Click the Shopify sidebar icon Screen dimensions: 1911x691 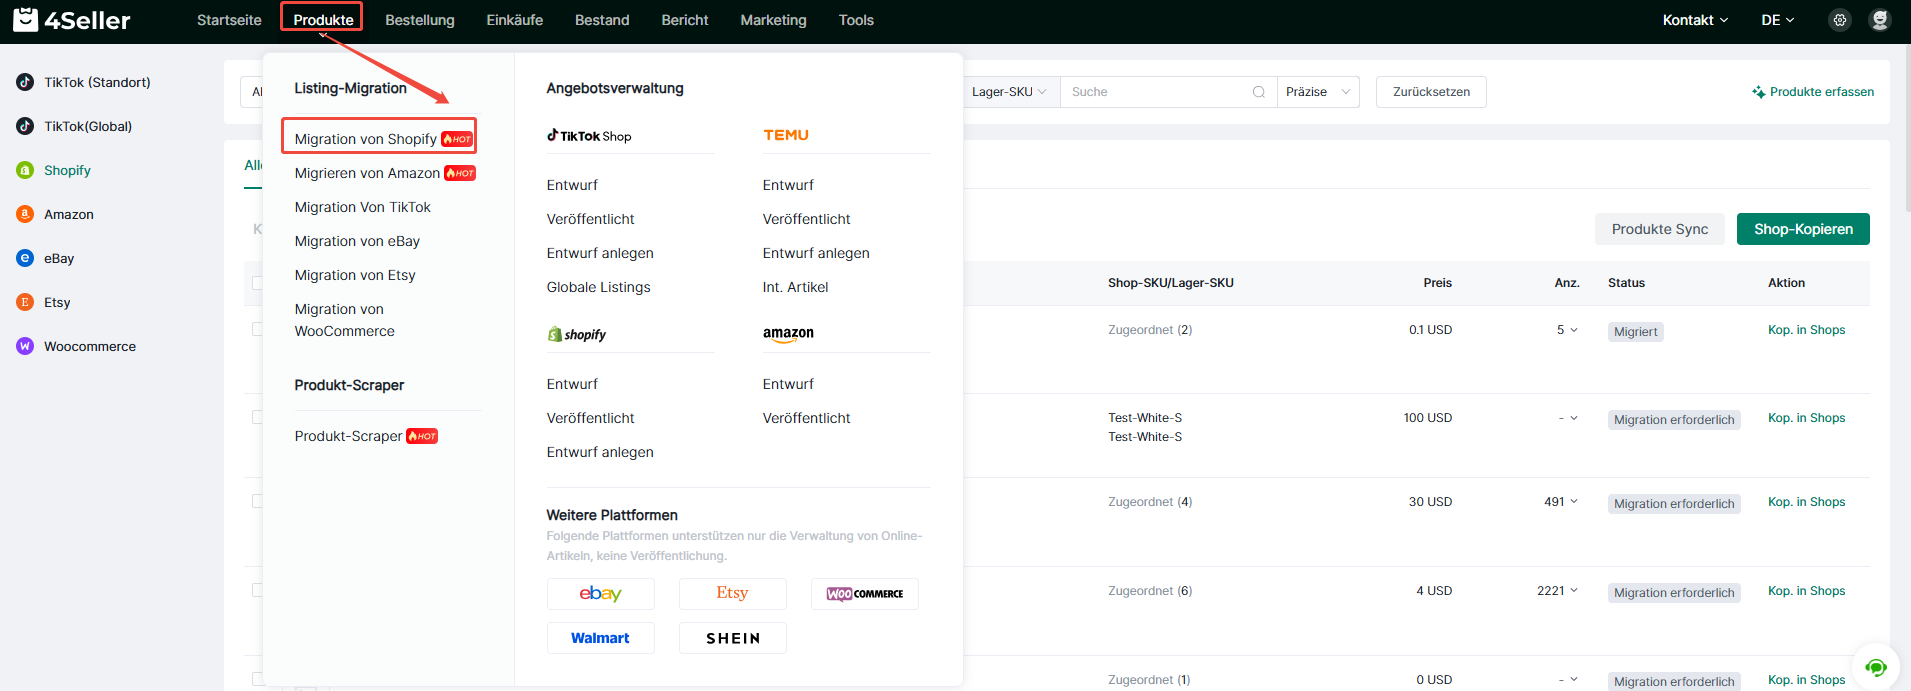point(25,170)
